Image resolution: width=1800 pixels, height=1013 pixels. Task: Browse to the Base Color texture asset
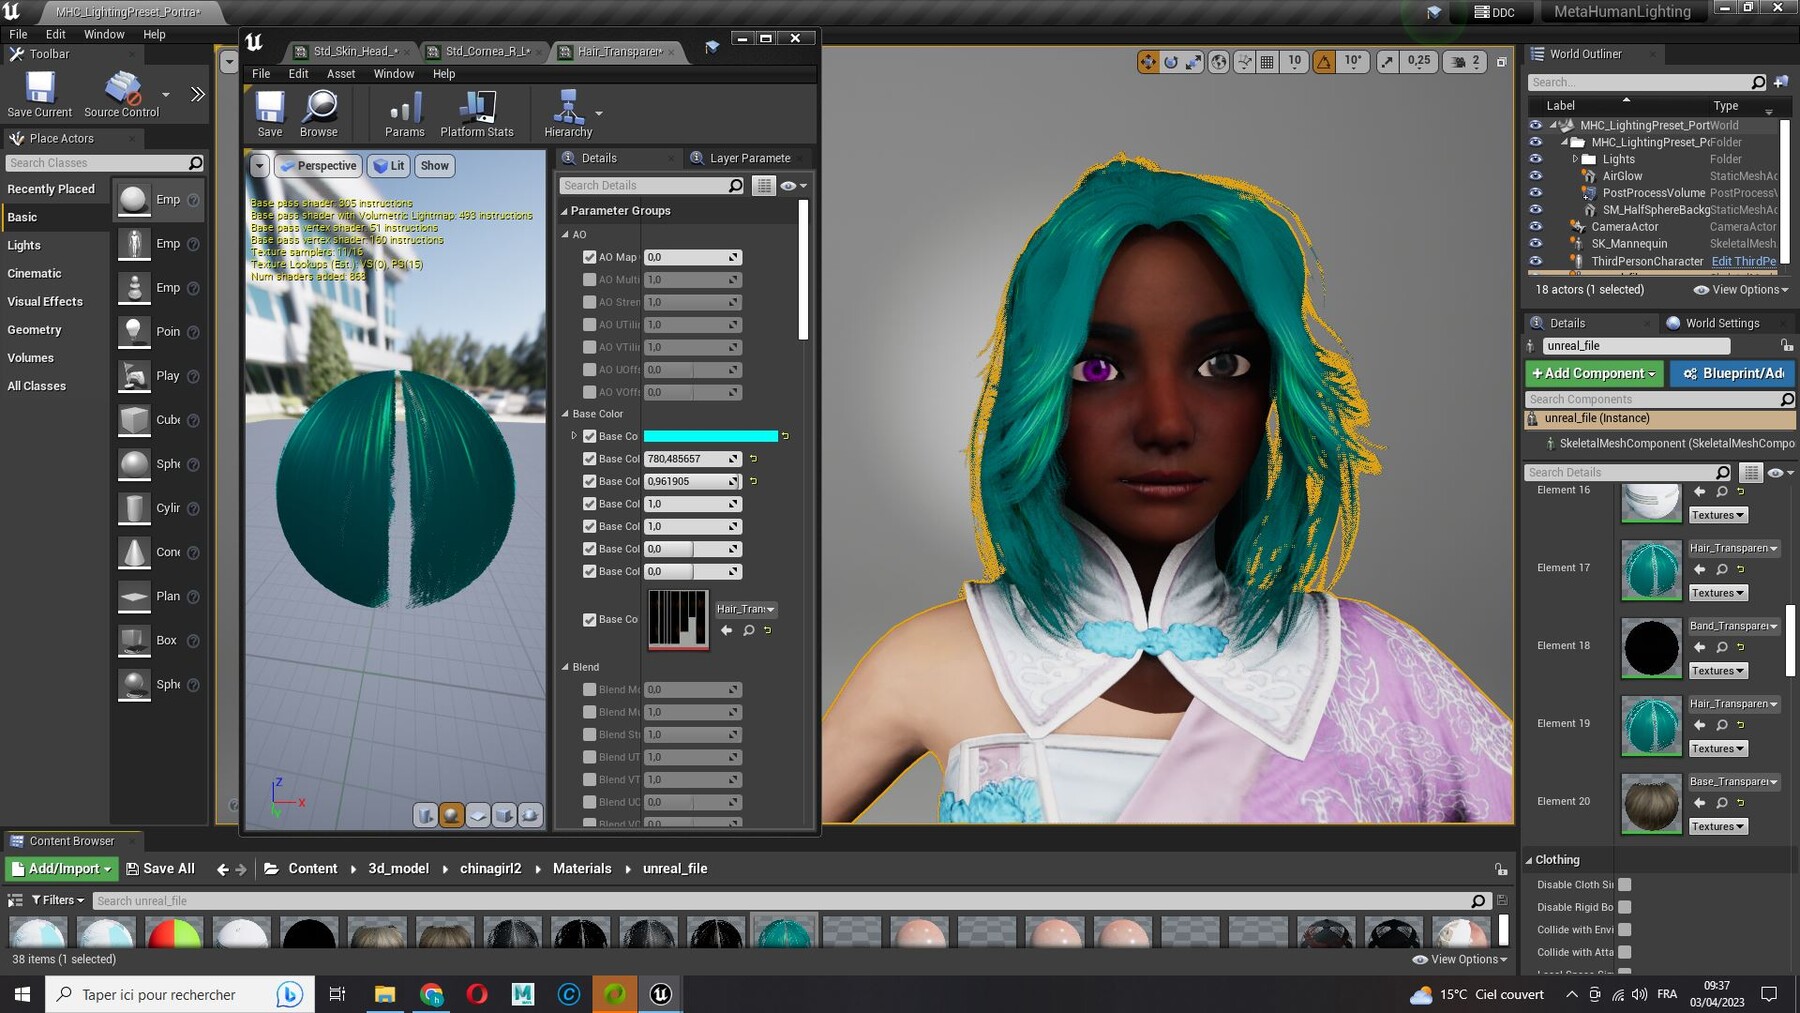748,630
